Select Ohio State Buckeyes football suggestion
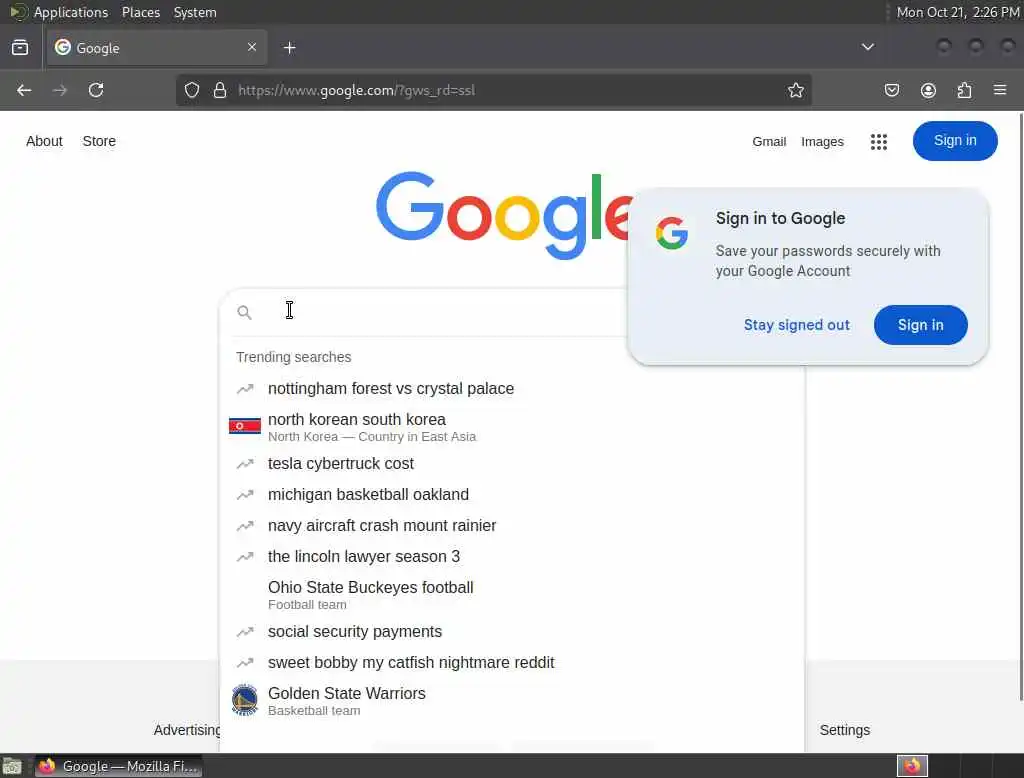This screenshot has height=778, width=1024. [511, 594]
